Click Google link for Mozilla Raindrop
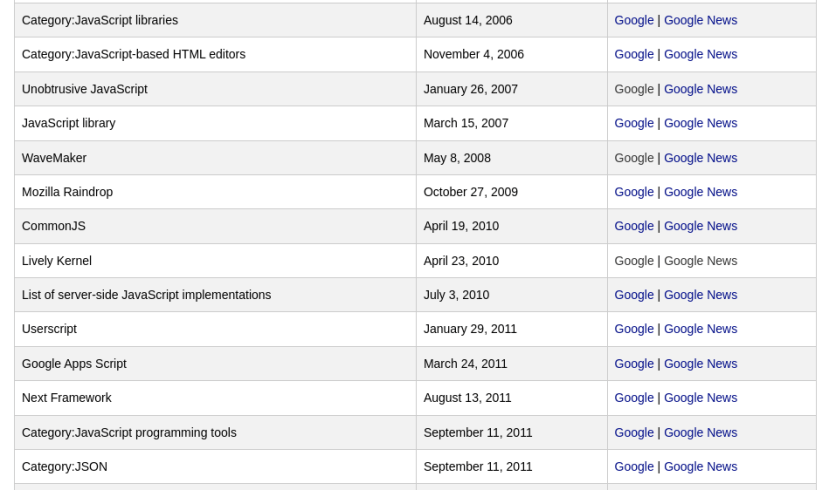Viewport: 829px width, 490px height. pos(634,192)
